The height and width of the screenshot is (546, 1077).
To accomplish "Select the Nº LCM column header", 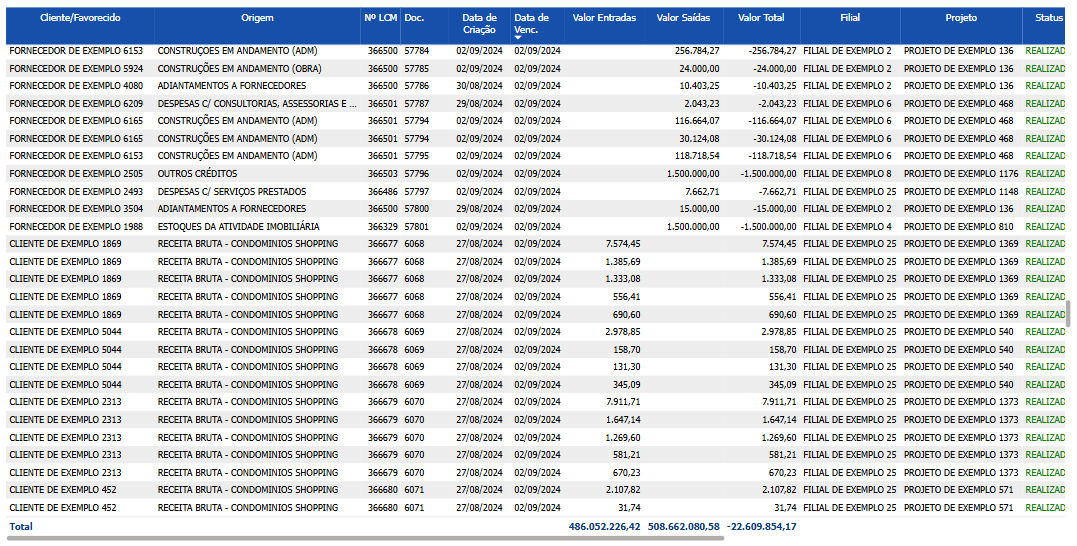I will tap(380, 18).
